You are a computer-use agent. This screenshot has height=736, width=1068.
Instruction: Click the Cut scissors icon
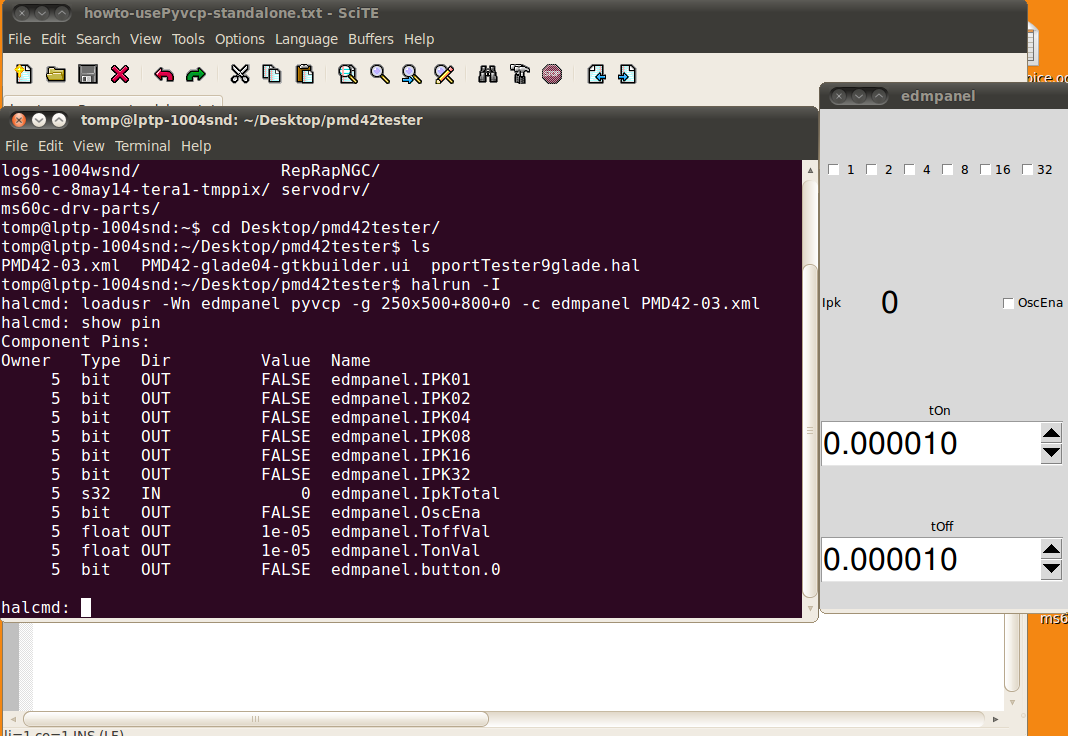tap(240, 74)
